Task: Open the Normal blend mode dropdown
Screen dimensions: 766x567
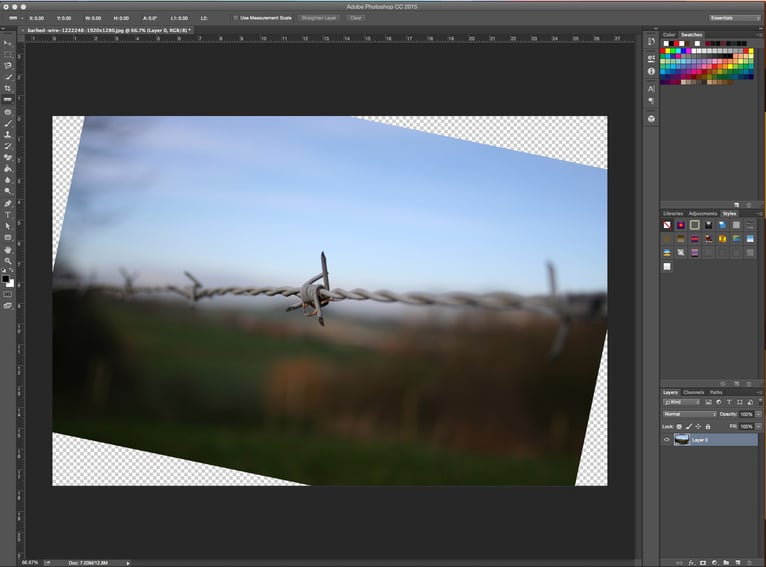Action: pos(689,414)
